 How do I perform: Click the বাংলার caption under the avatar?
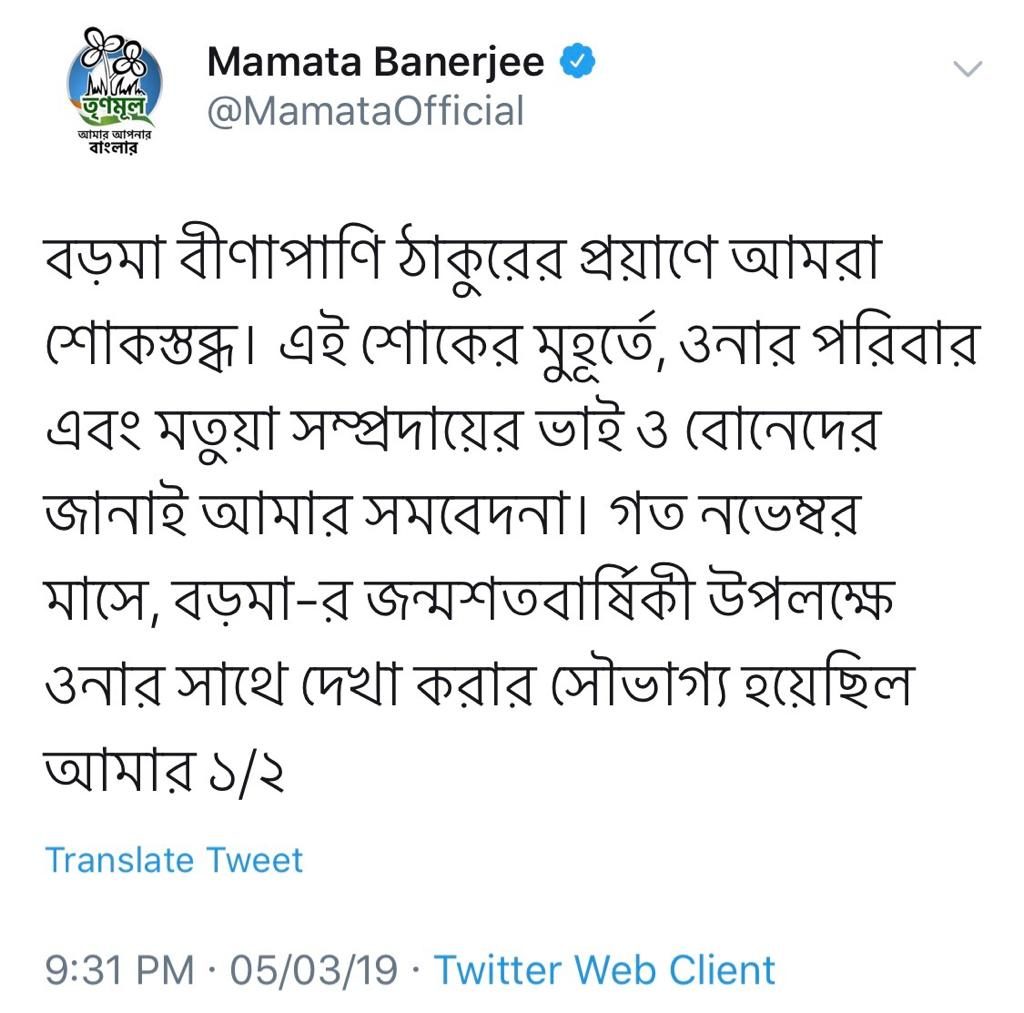click(x=114, y=148)
